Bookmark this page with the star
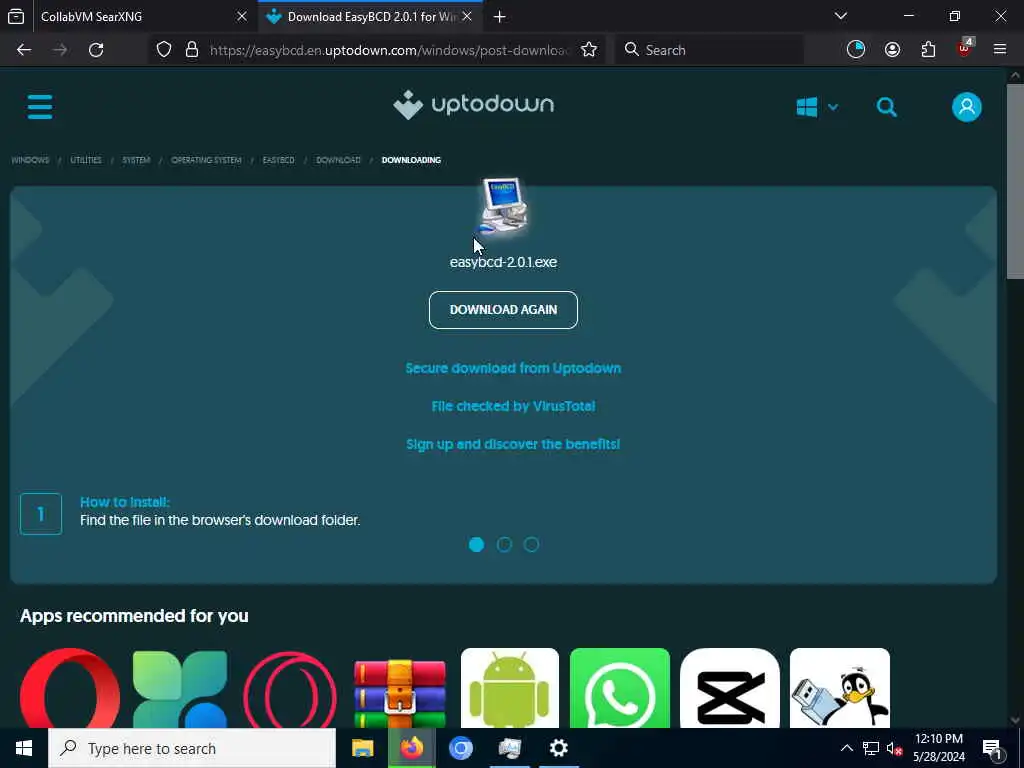This screenshot has width=1024, height=768. point(589,50)
